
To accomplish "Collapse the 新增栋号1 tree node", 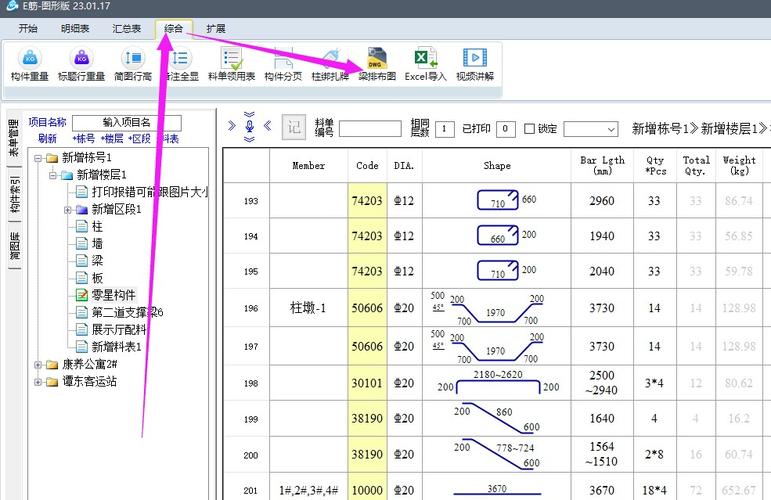I will [x=38, y=158].
